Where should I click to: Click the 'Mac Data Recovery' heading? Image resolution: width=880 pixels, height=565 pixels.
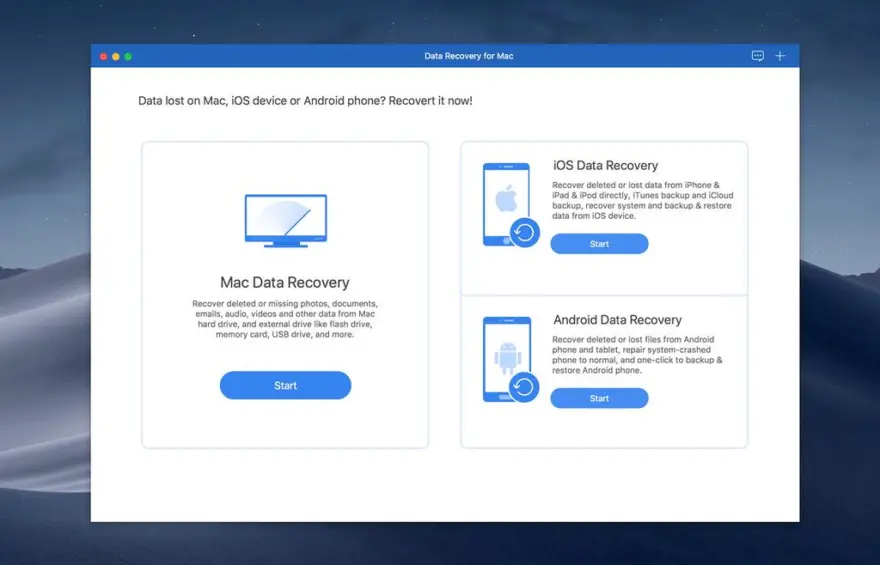click(285, 282)
